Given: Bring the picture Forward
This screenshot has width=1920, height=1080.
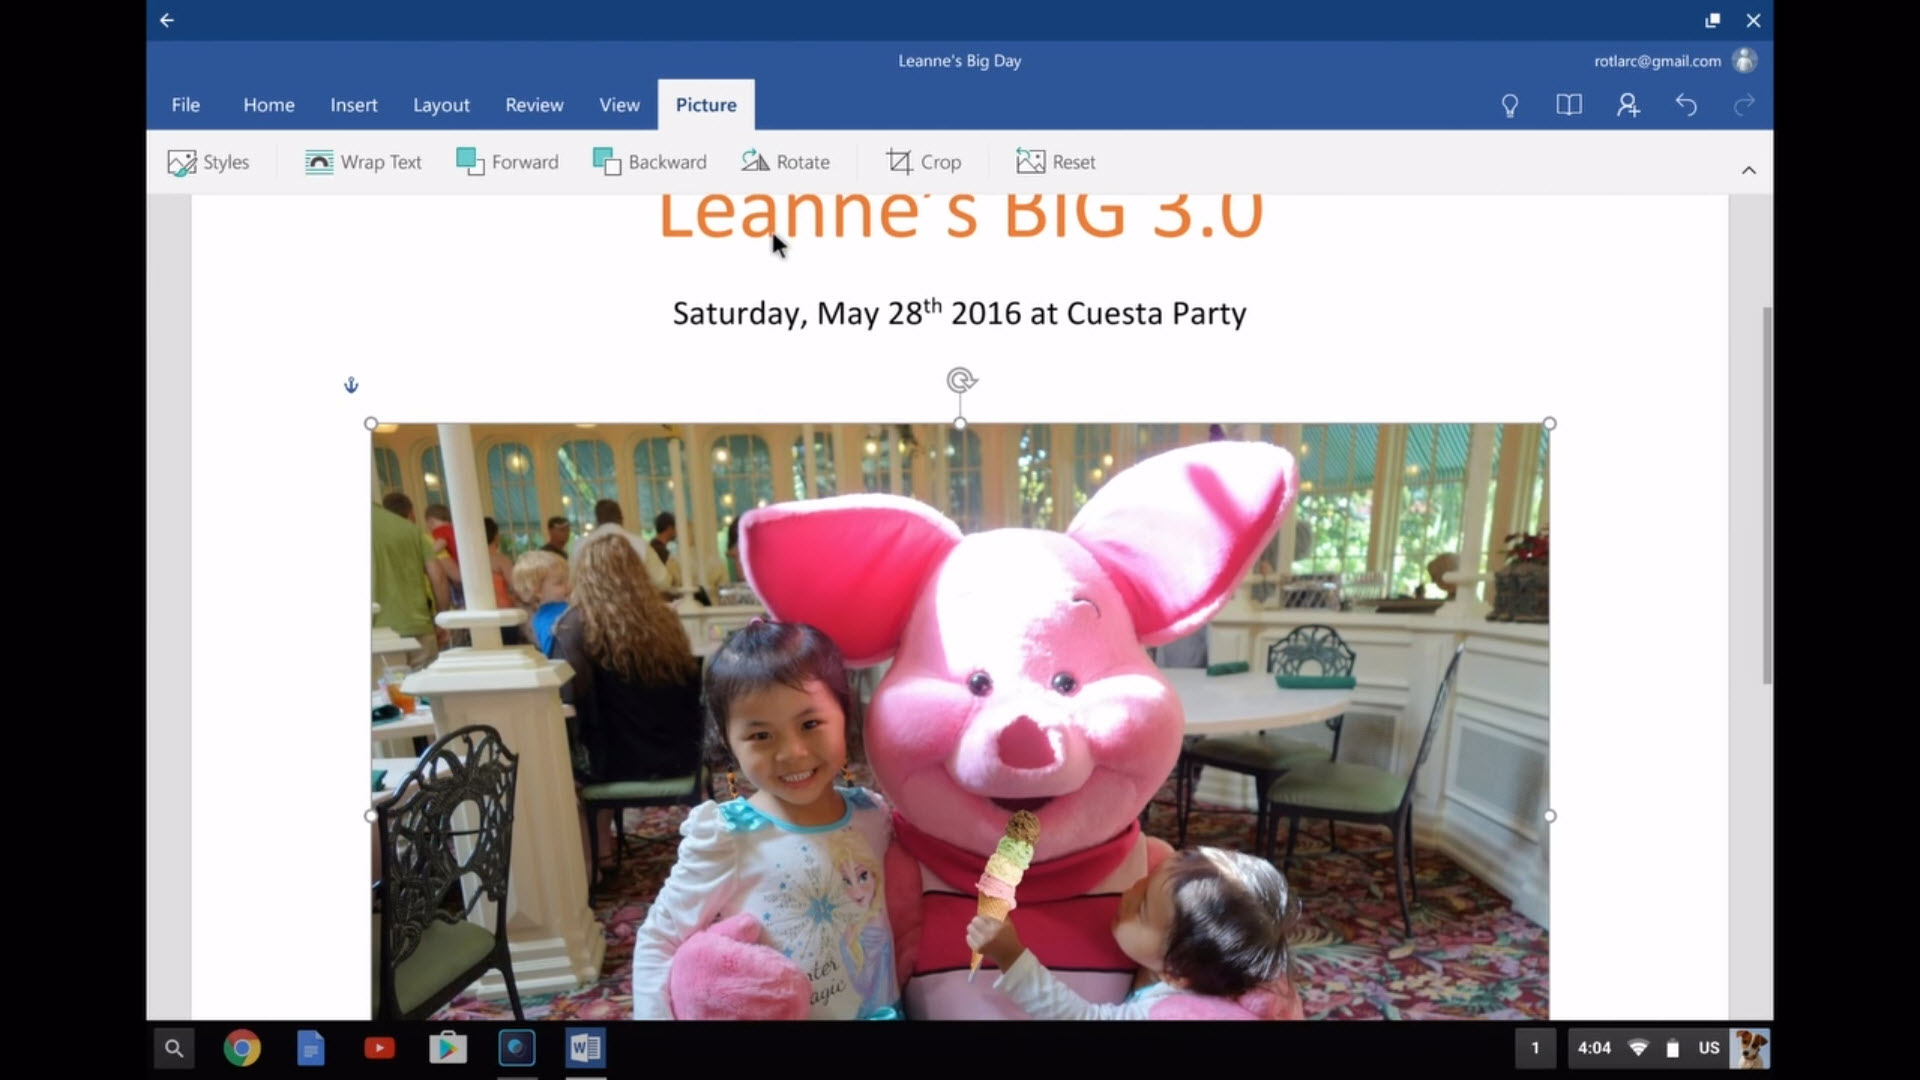Looking at the screenshot, I should click(x=507, y=162).
